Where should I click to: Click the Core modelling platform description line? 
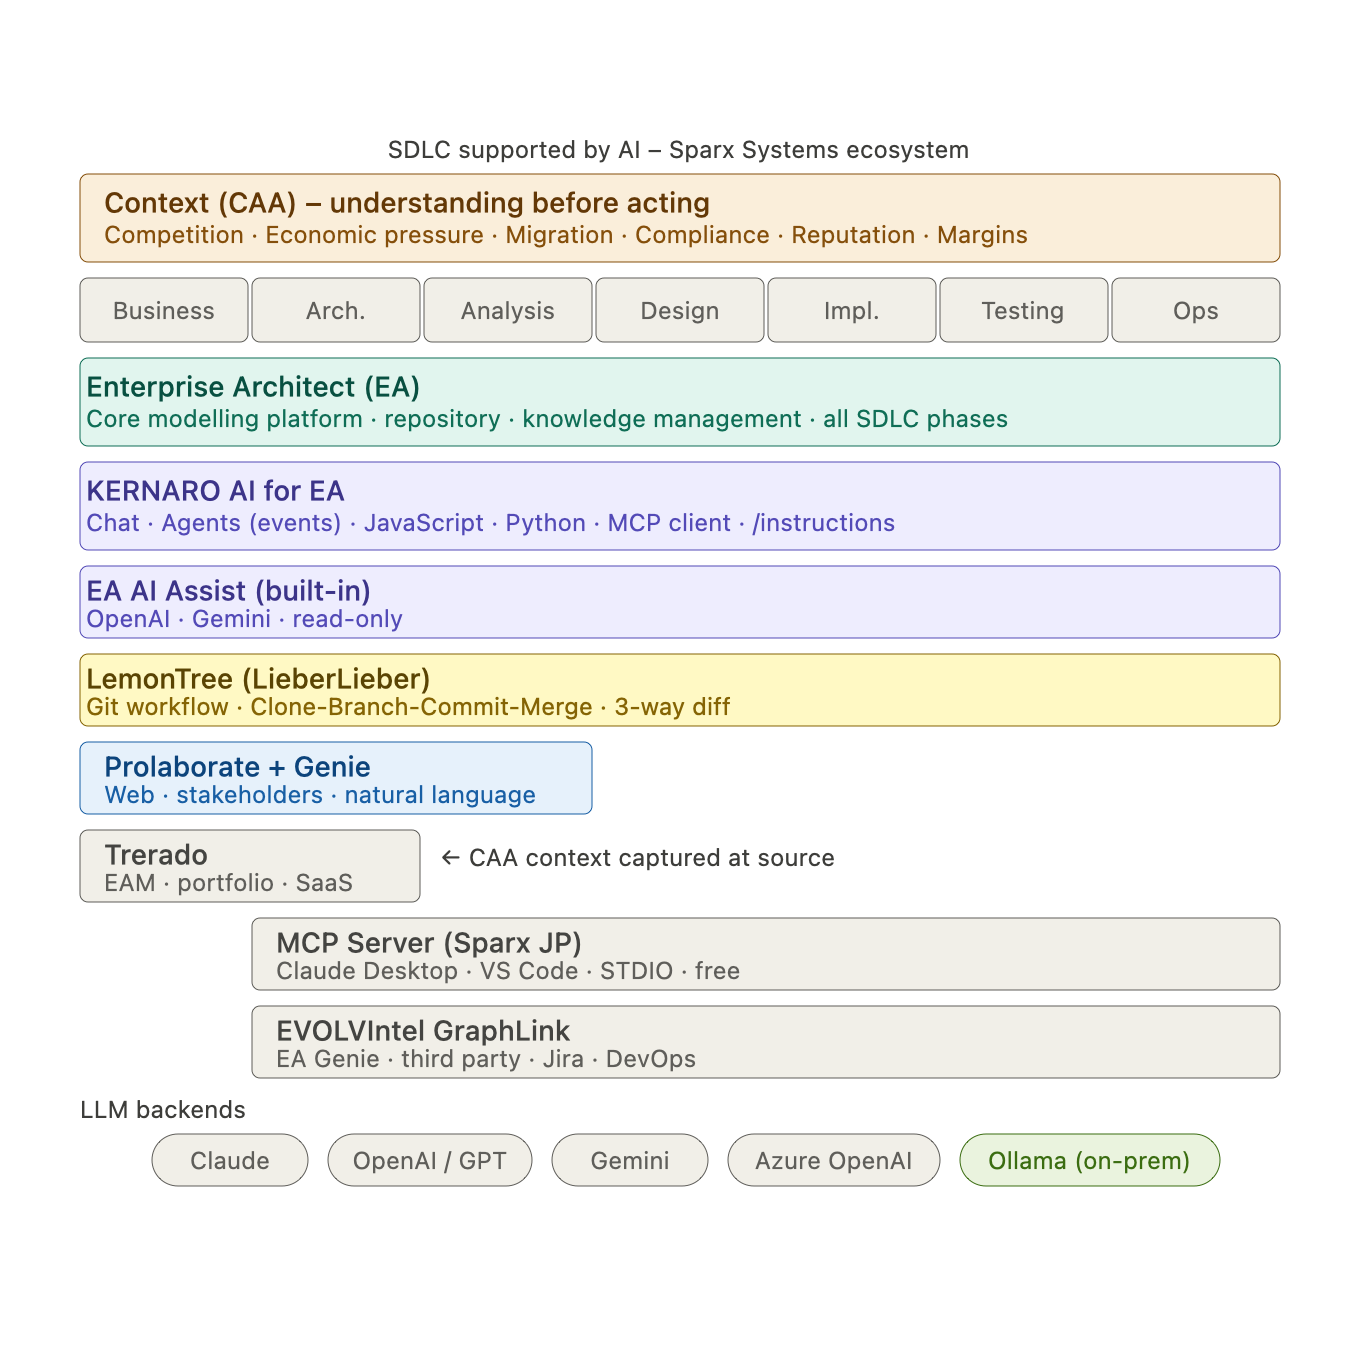click(547, 419)
